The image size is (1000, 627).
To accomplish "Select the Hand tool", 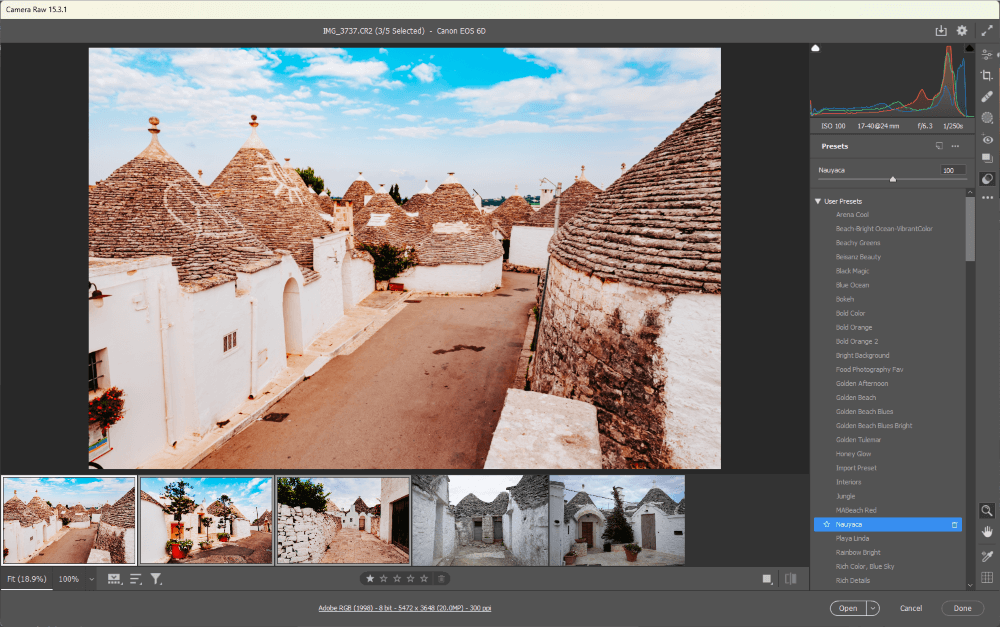I will pyautogui.click(x=987, y=531).
